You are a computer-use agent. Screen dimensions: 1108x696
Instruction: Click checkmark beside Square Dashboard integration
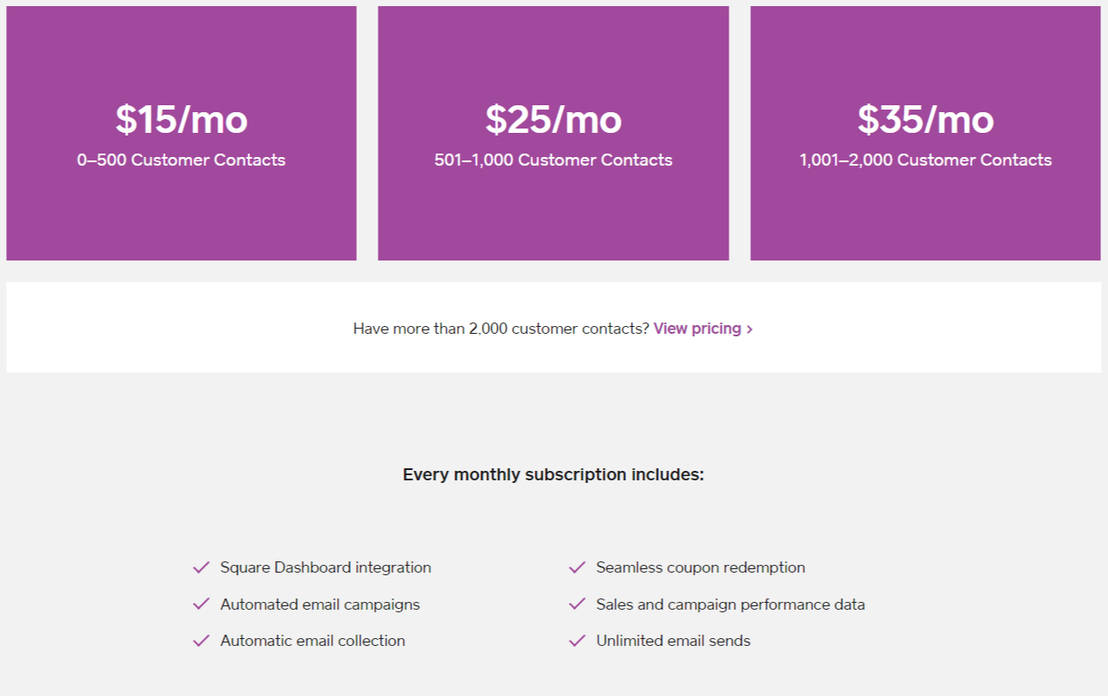tap(201, 568)
